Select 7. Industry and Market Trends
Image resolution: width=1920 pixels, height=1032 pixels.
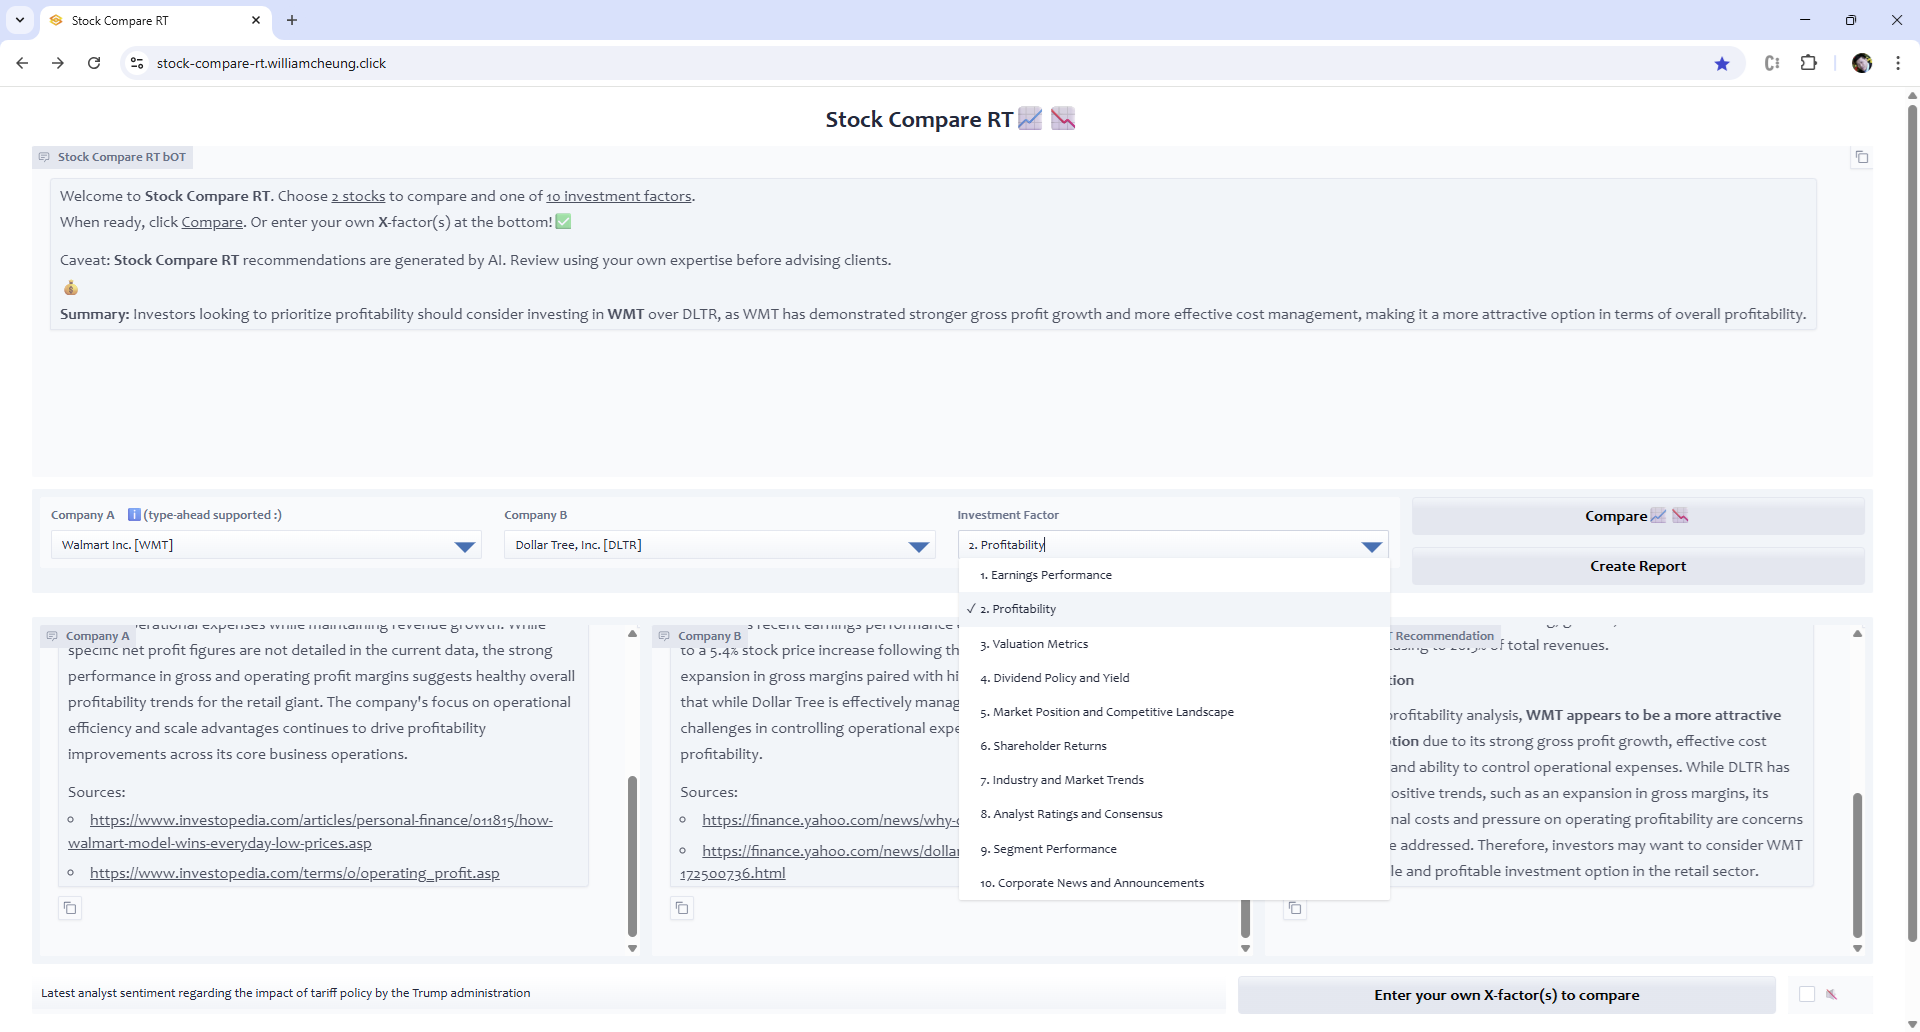point(1174,780)
